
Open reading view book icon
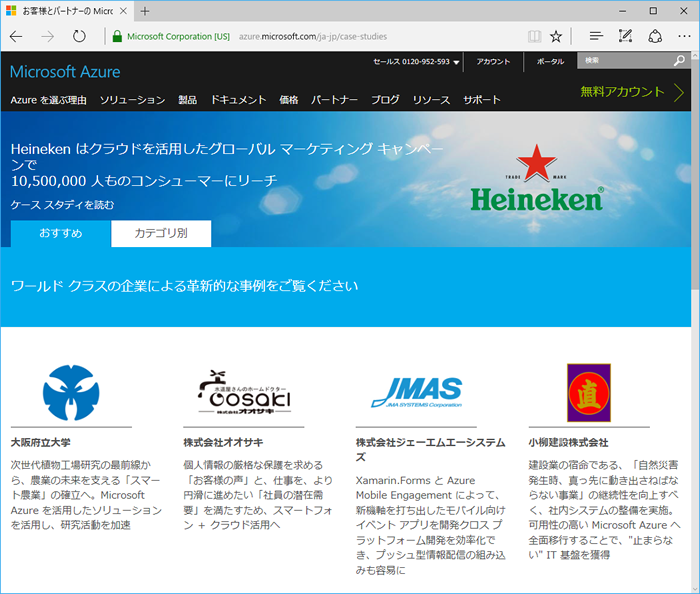tap(535, 36)
